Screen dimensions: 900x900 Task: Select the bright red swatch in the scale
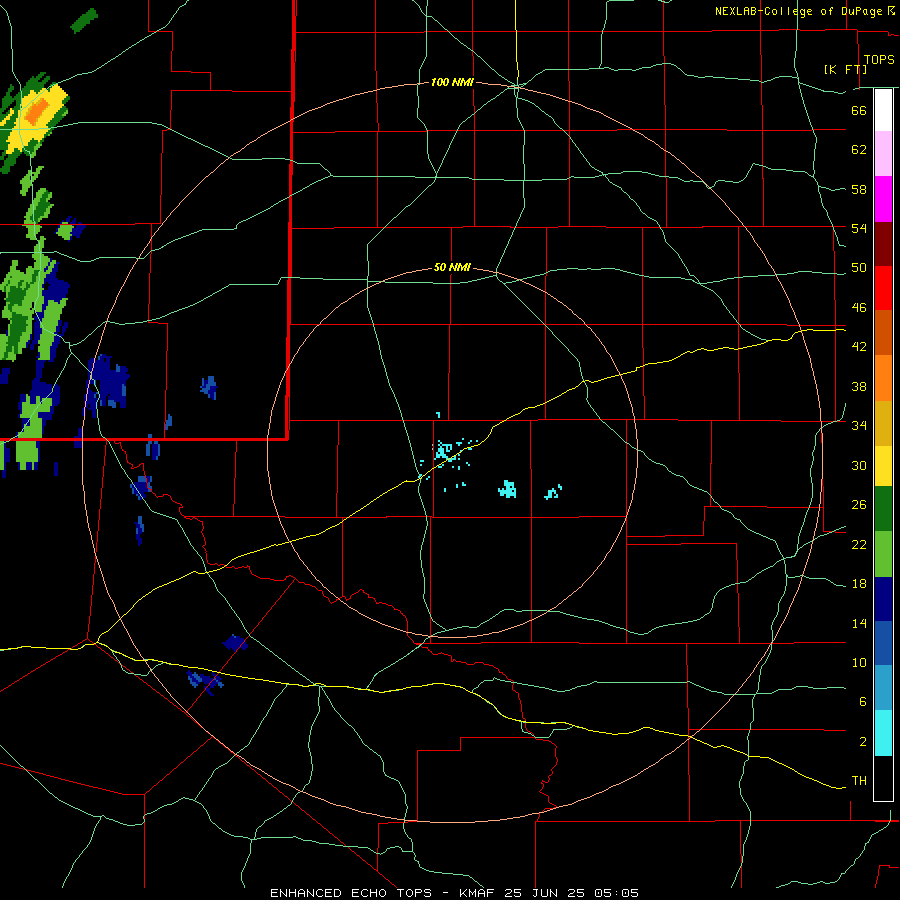(x=883, y=288)
